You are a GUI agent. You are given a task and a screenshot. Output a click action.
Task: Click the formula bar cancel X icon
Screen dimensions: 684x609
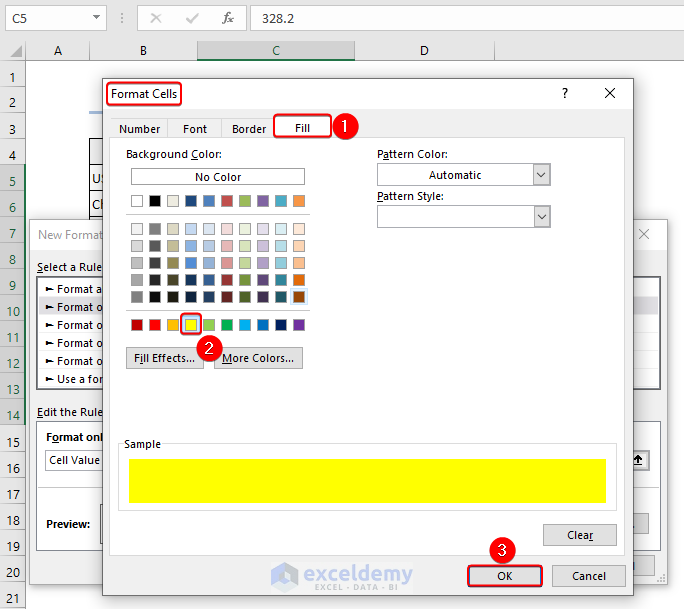click(x=156, y=18)
